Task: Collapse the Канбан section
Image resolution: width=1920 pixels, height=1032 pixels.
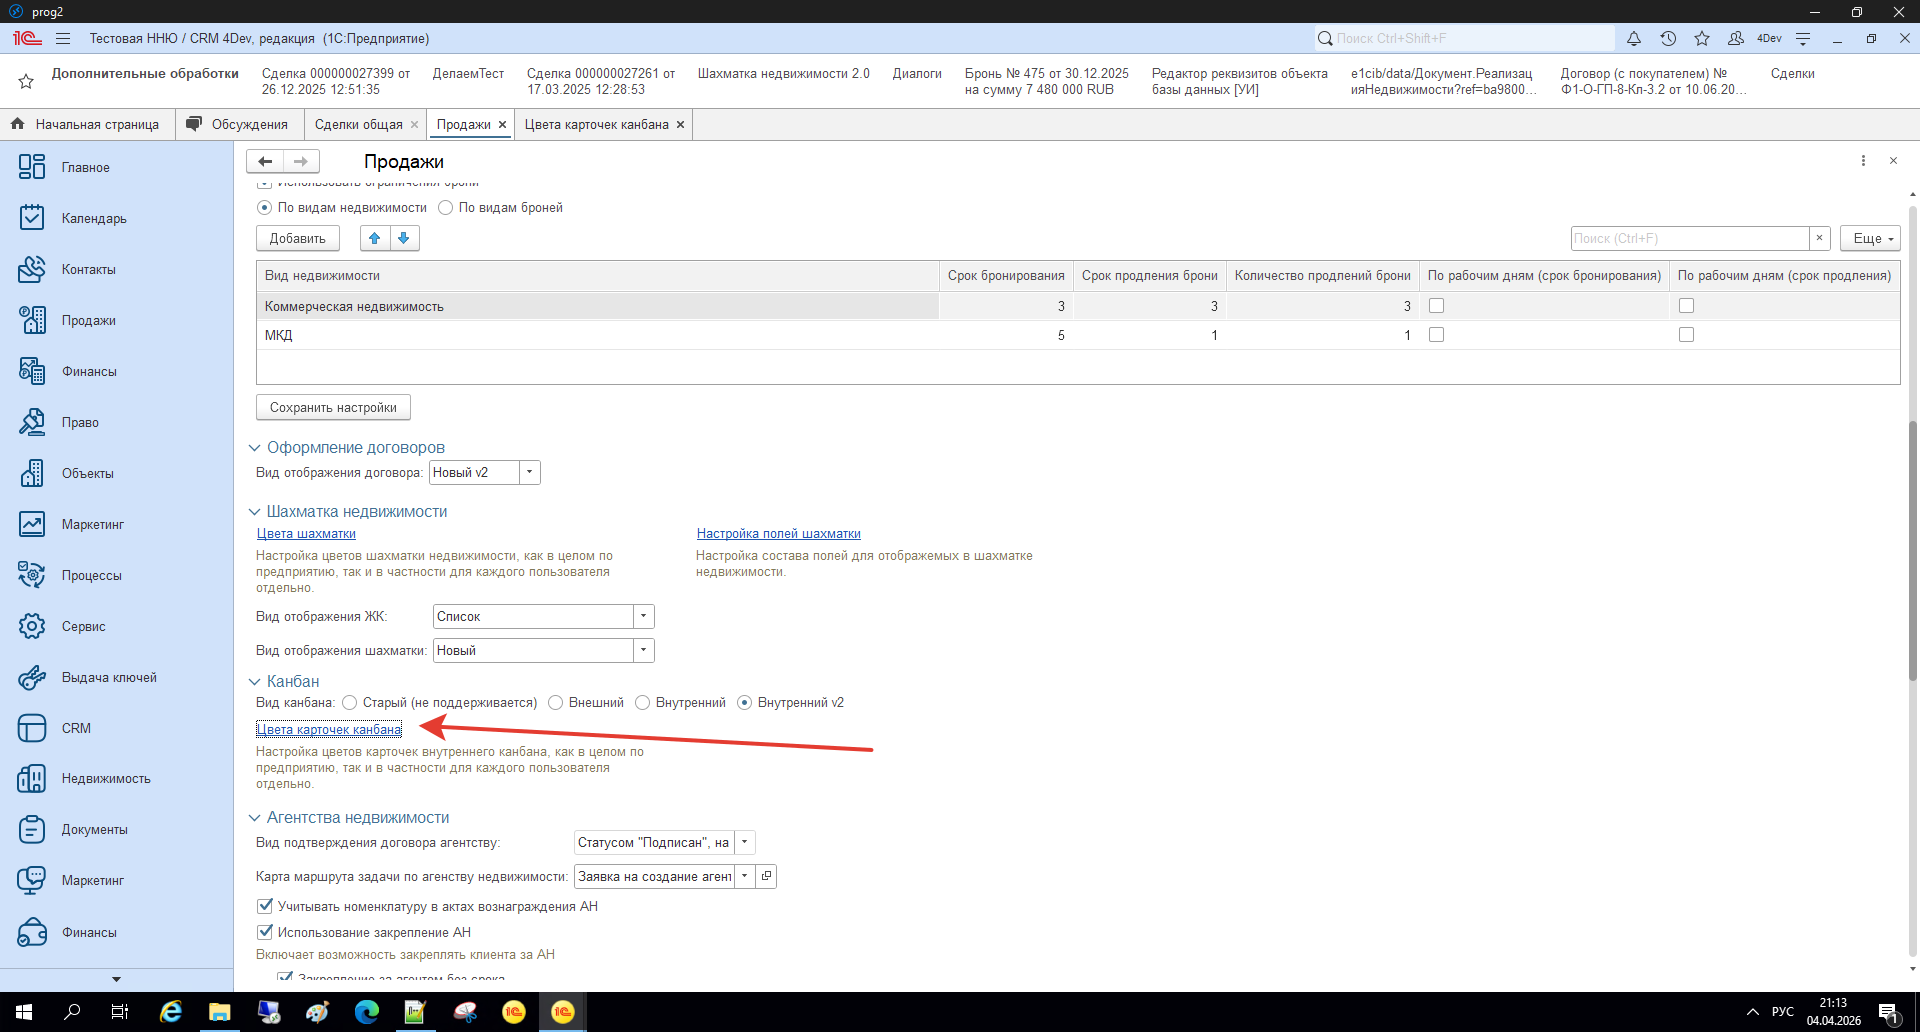Action: pos(254,682)
